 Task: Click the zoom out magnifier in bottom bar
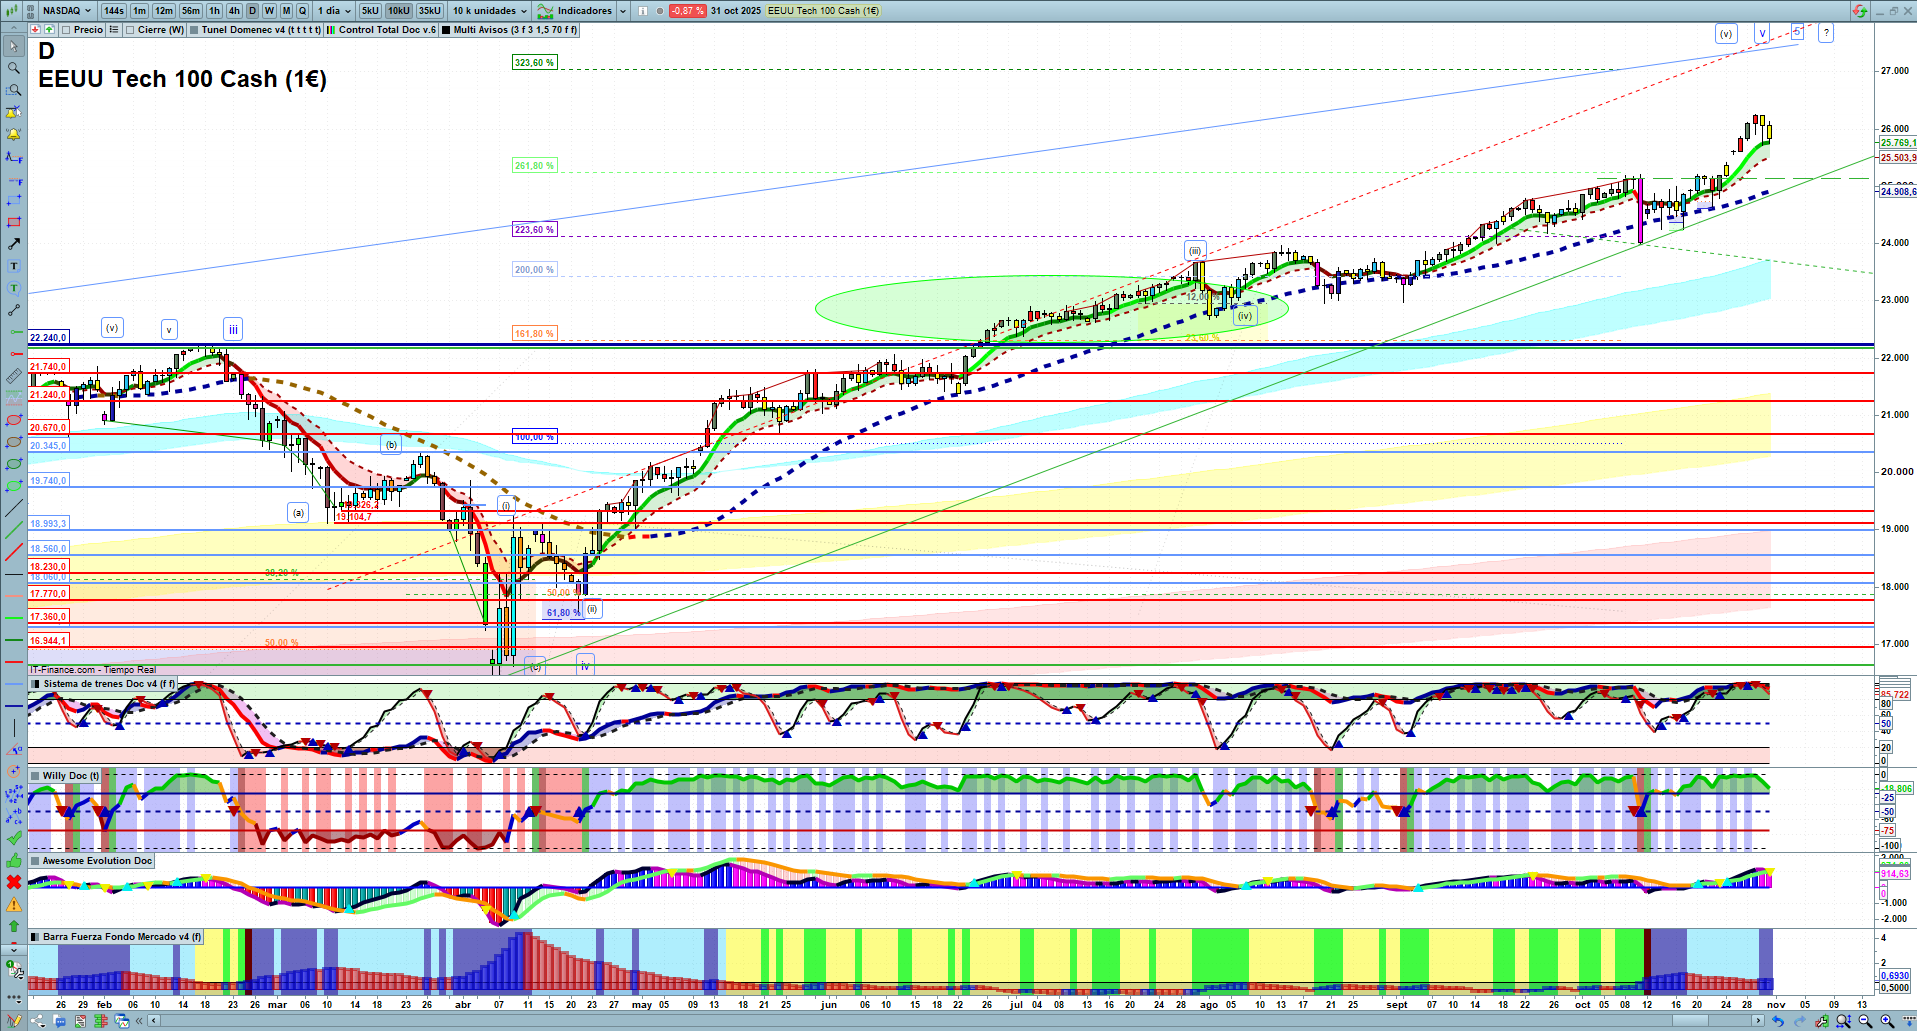point(1865,1021)
